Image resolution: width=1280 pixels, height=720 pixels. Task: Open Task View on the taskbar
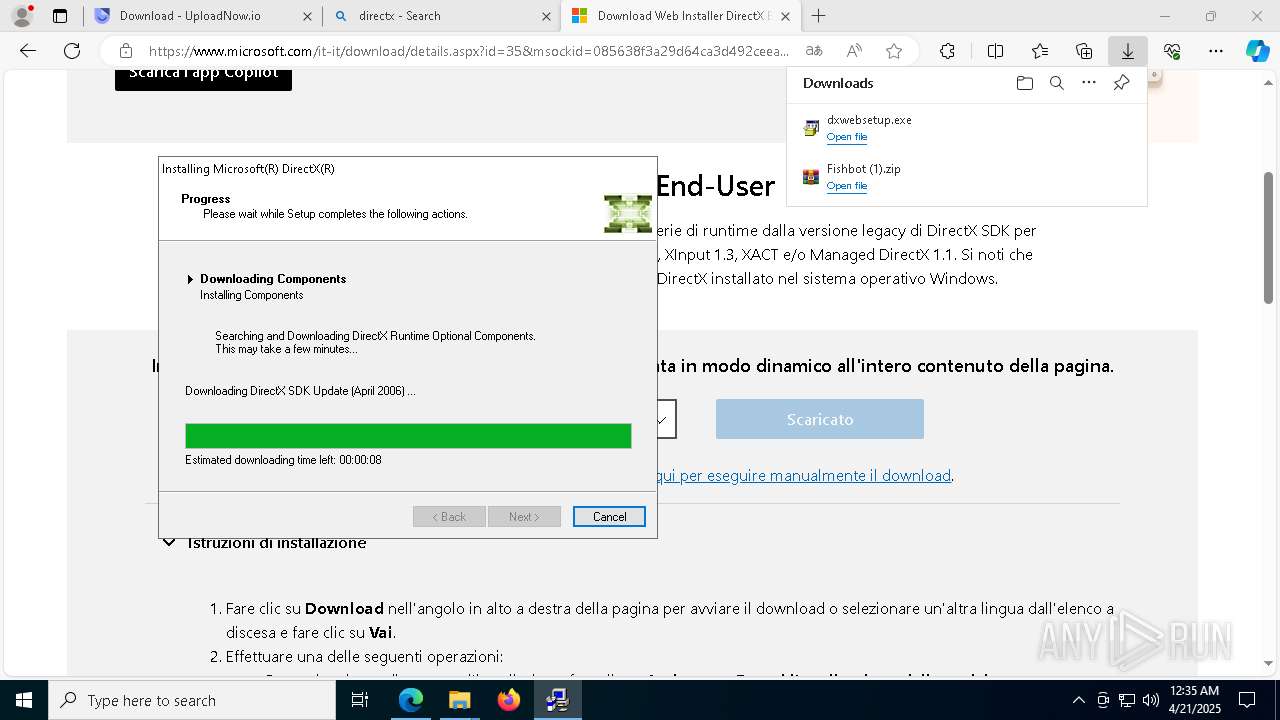360,700
